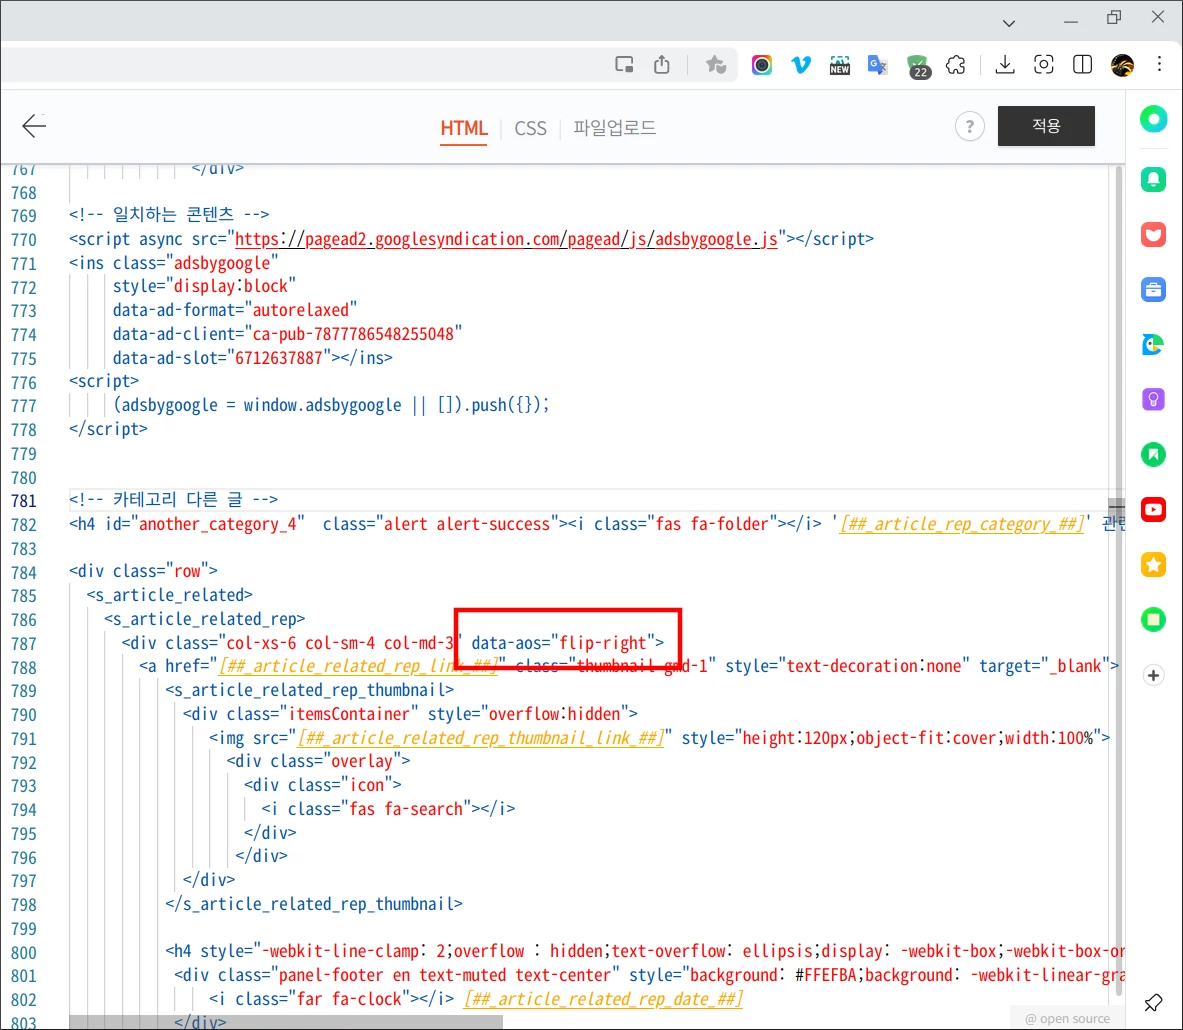Open the profile avatar menu
1183x1030 pixels.
1122,66
